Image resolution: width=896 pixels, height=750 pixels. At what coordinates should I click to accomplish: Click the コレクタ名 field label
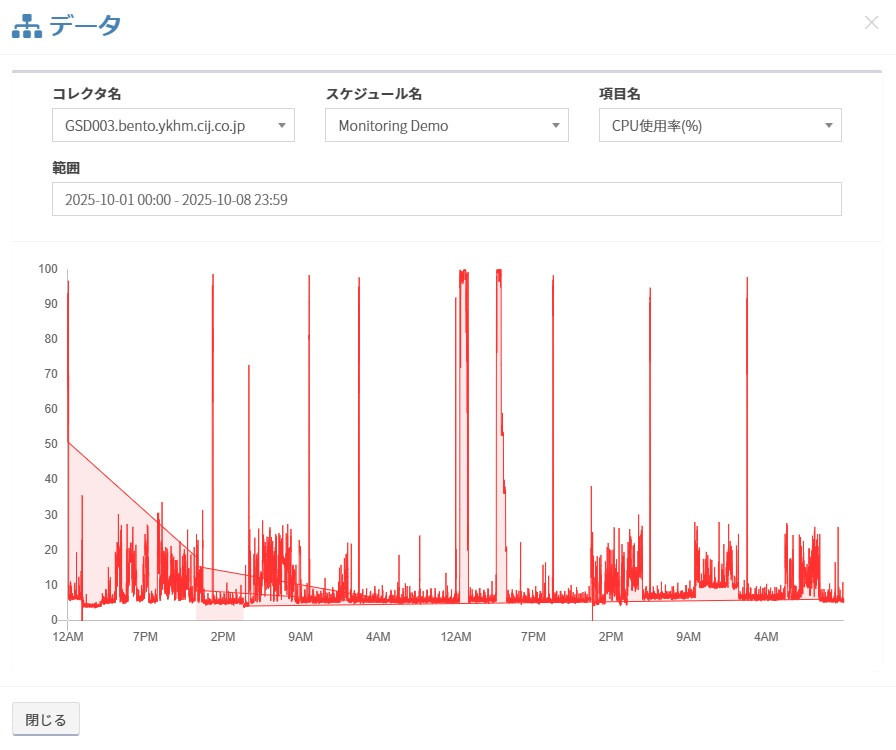point(87,94)
